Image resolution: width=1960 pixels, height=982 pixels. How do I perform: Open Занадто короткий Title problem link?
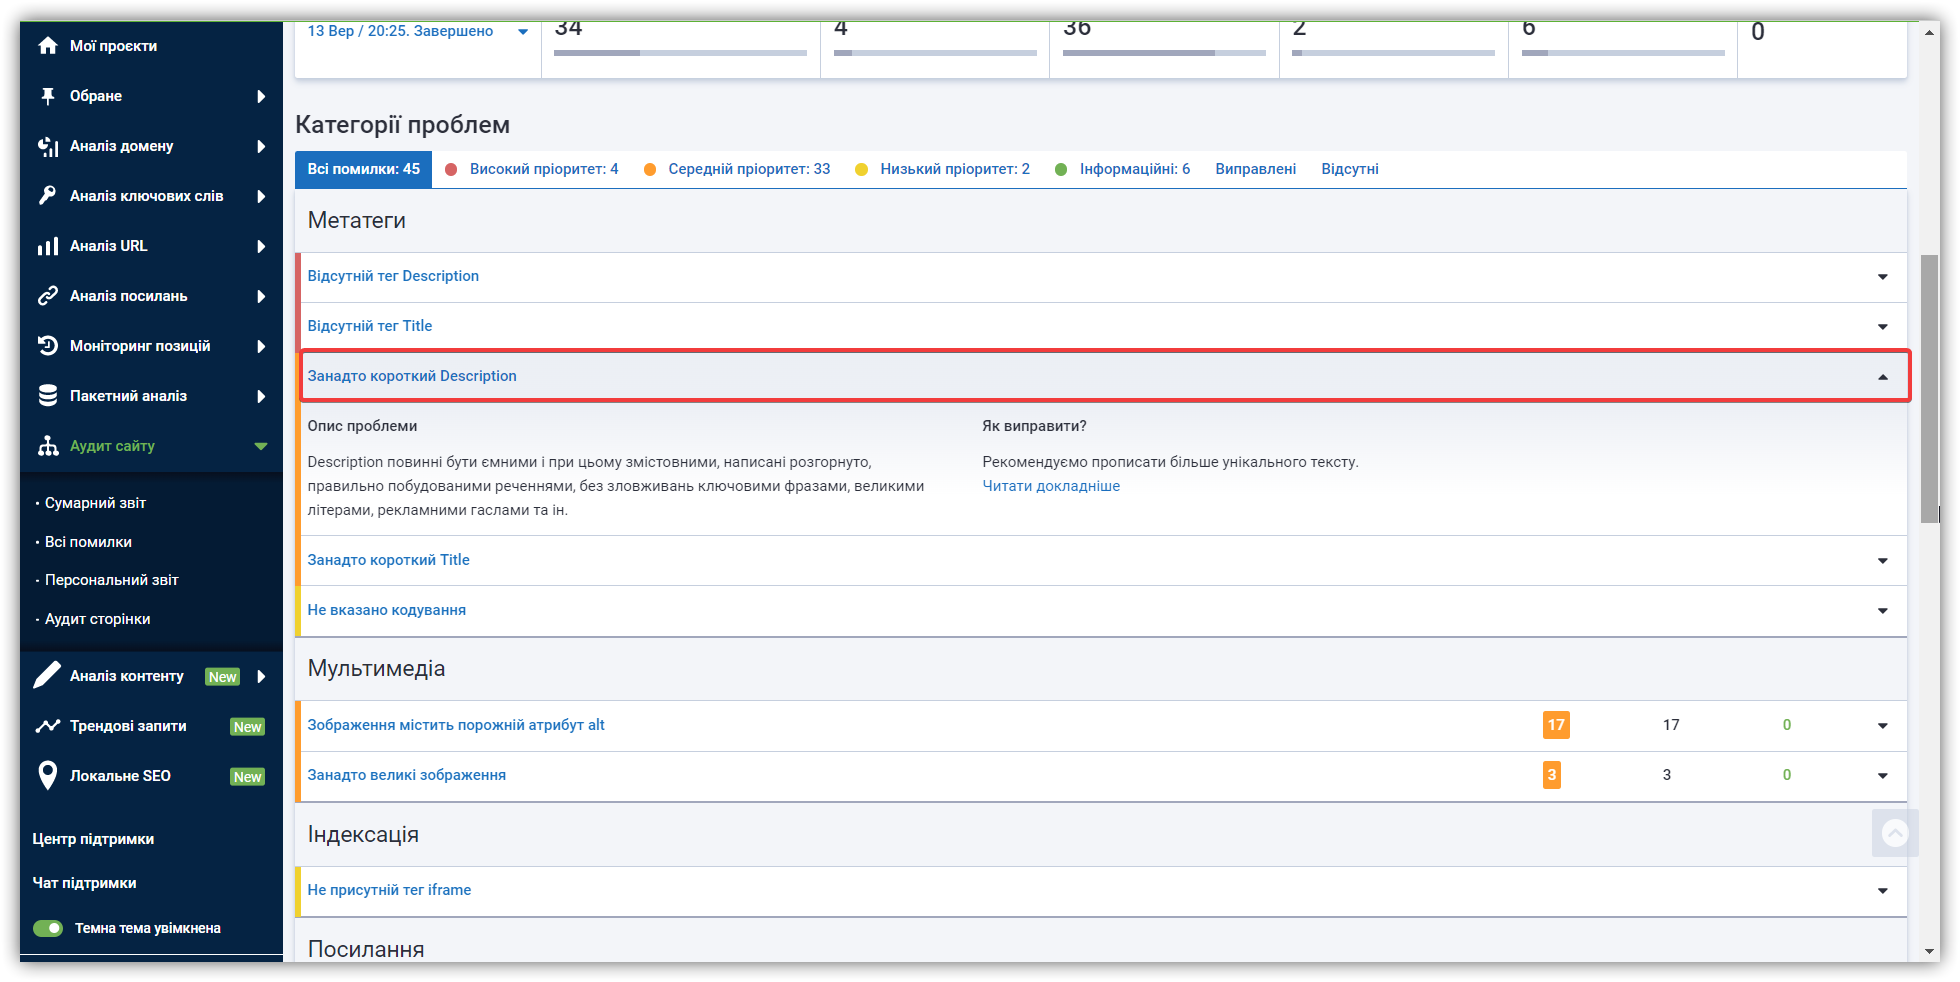[388, 560]
